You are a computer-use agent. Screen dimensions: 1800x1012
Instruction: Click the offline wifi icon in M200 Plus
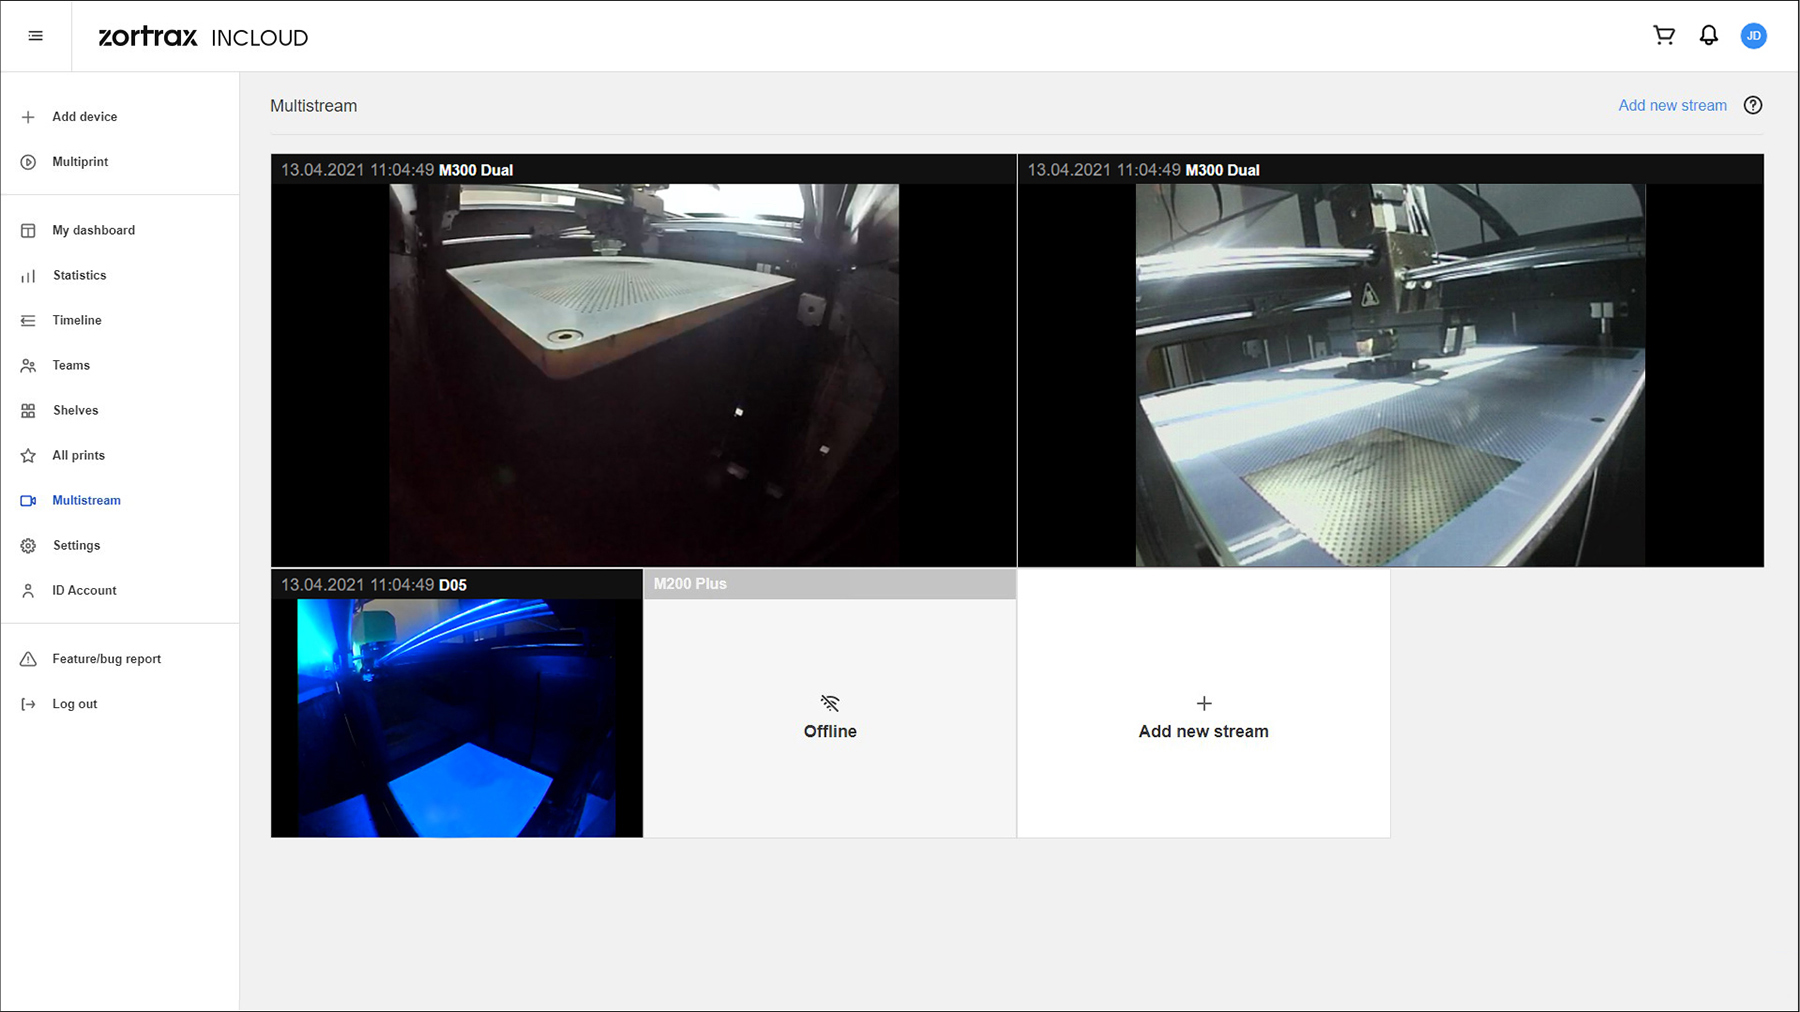[830, 703]
